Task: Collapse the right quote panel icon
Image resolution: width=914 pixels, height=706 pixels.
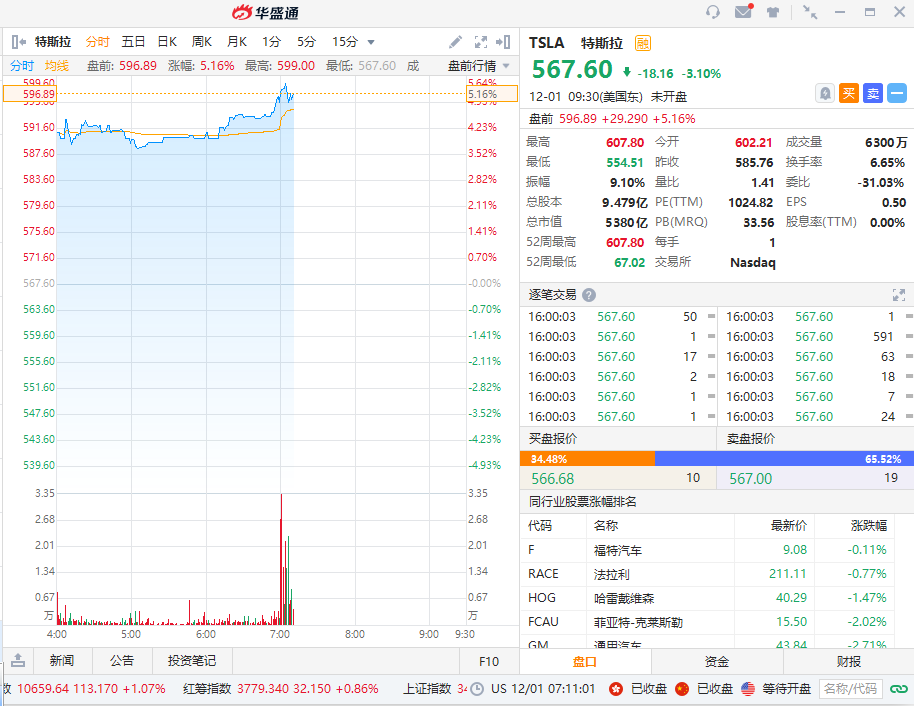Action: click(x=503, y=42)
